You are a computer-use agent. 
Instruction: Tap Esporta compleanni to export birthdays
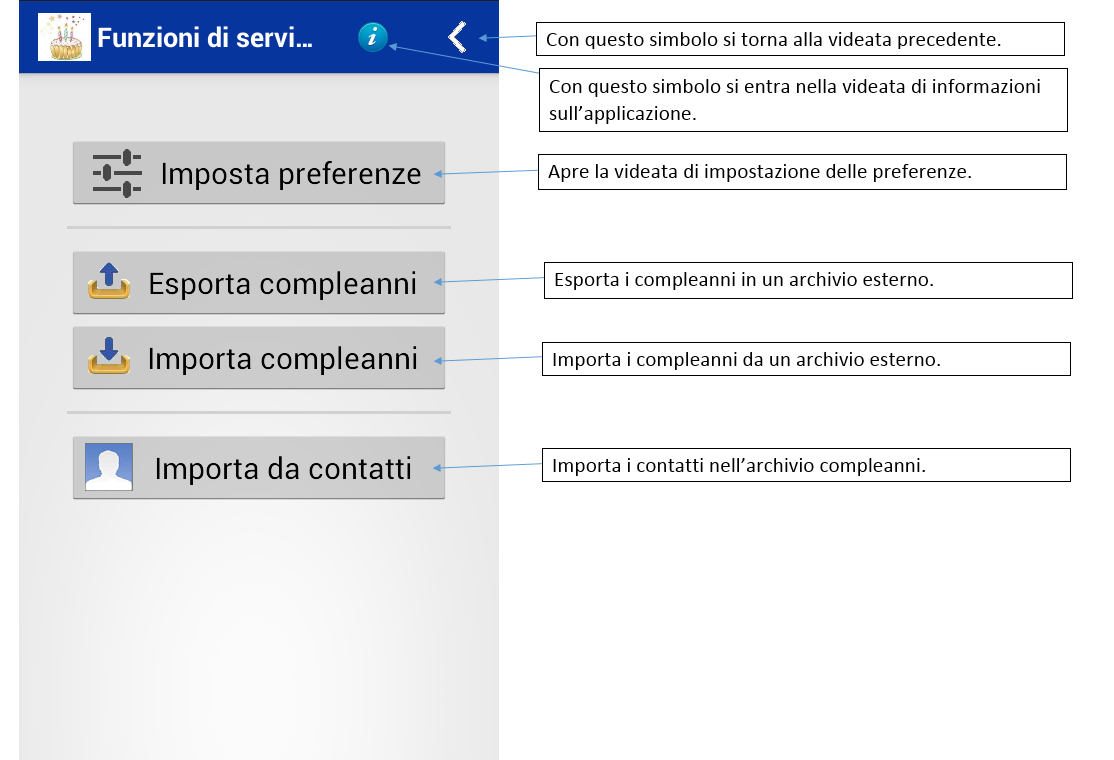(x=258, y=282)
